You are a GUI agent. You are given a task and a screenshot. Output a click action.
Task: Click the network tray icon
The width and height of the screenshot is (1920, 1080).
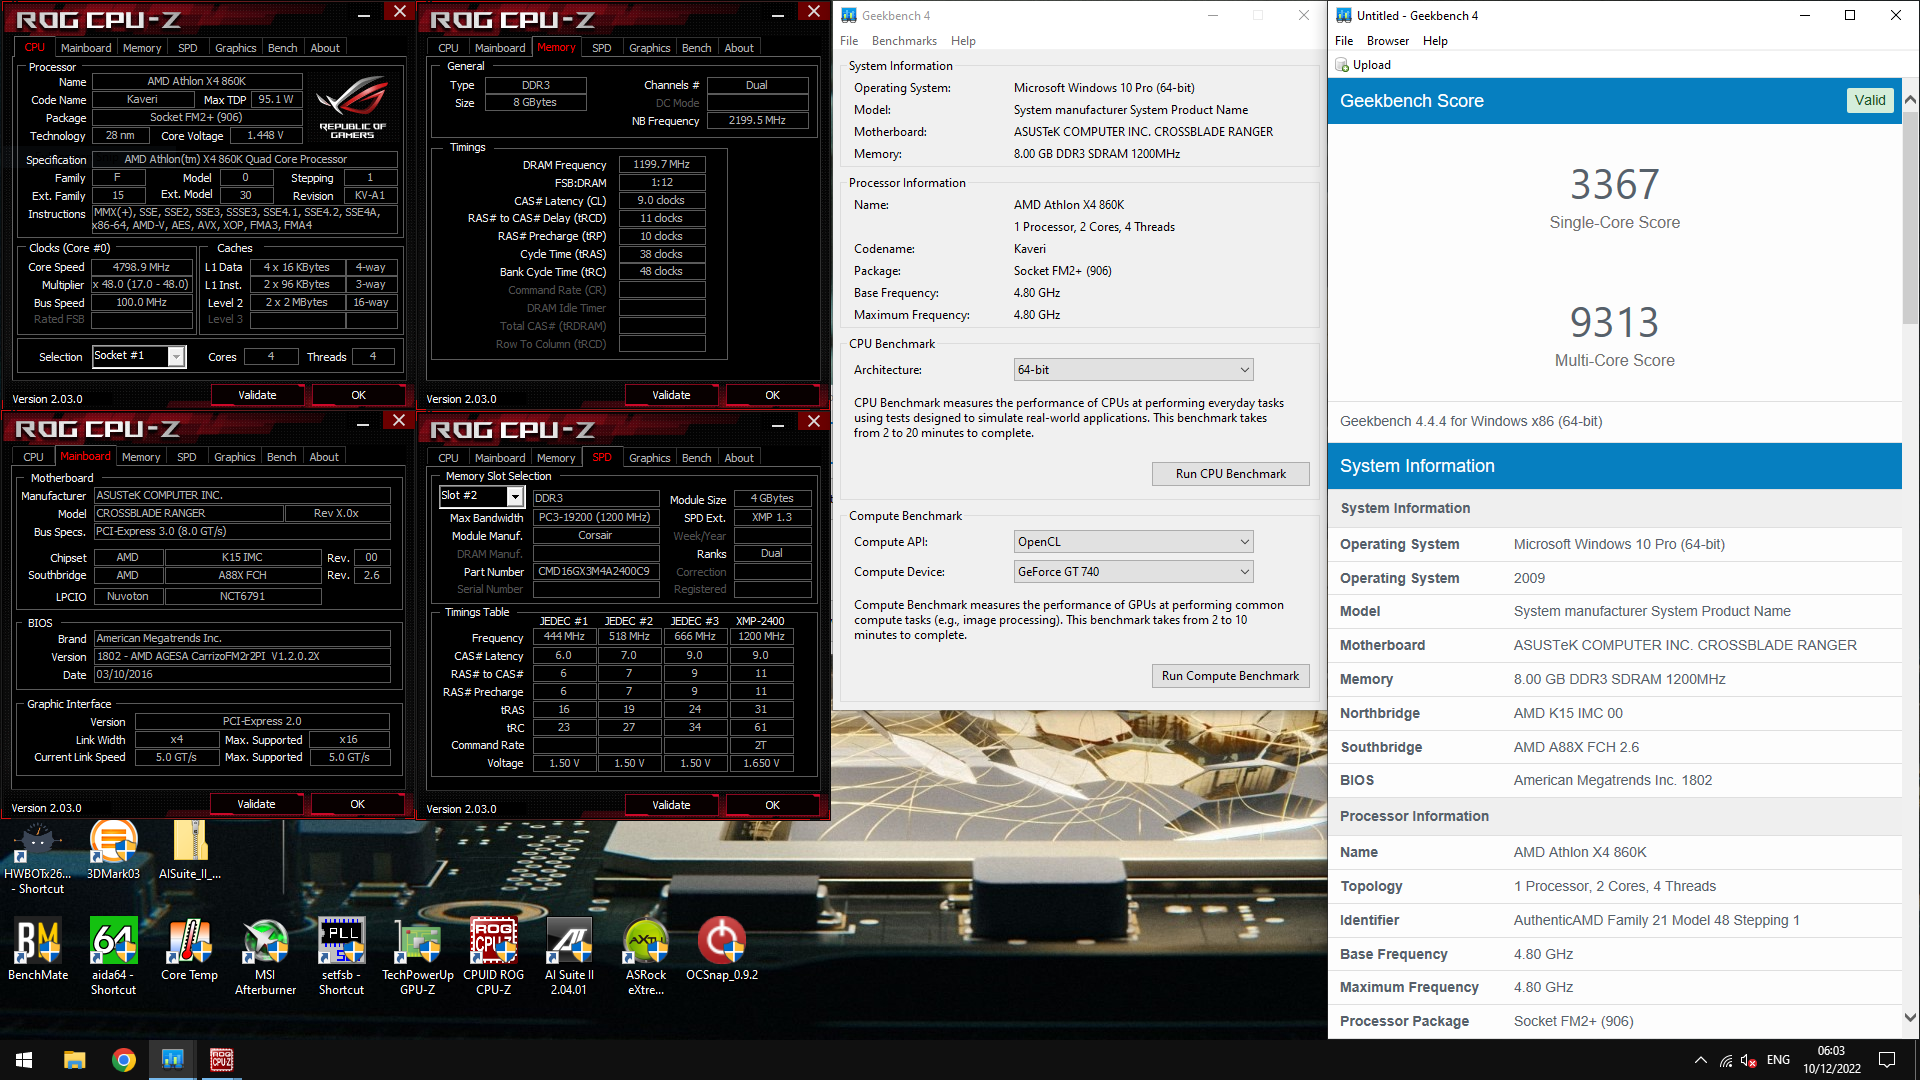(x=1726, y=1060)
